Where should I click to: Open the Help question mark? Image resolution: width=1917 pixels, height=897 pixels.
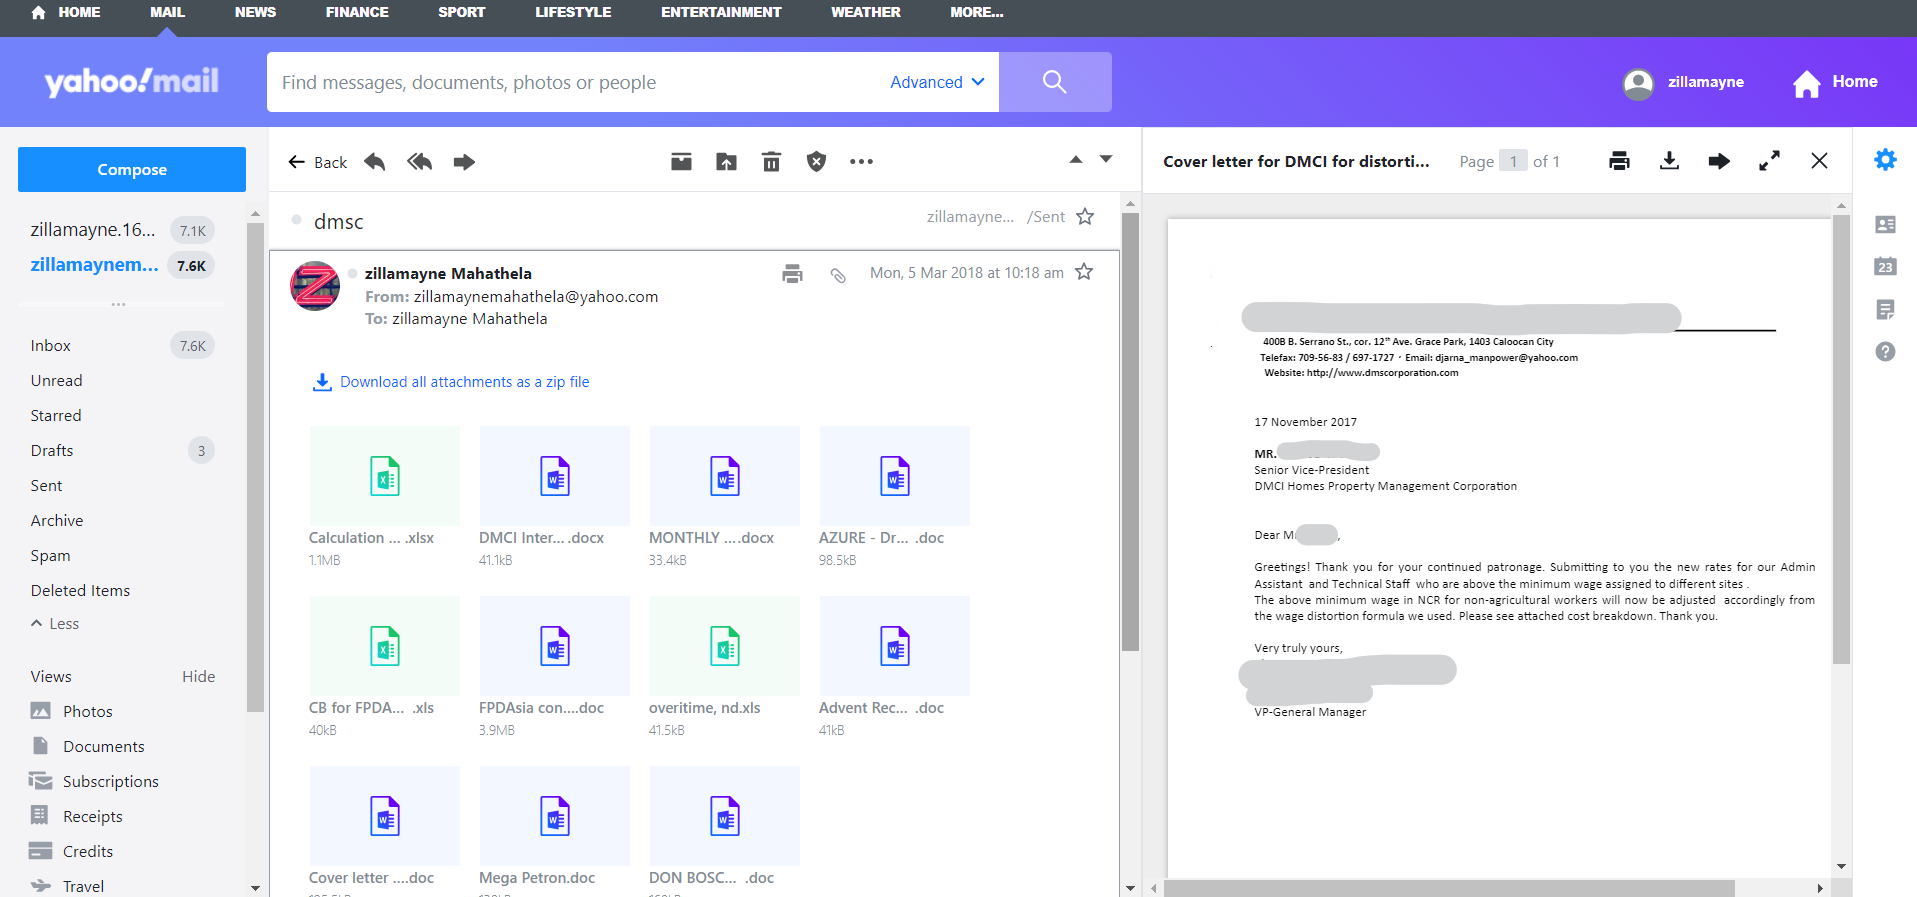(1885, 352)
